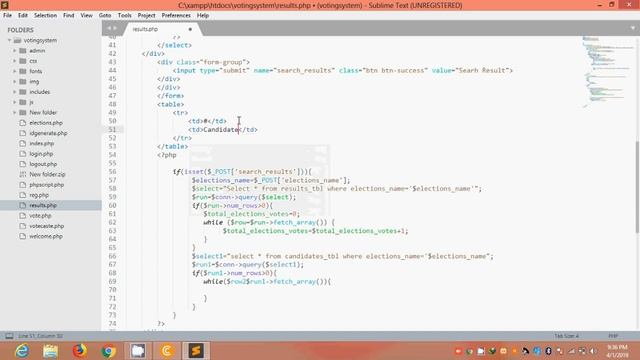Change the Tab Size setting
Viewport: 640px width, 360px height.
coord(566,336)
